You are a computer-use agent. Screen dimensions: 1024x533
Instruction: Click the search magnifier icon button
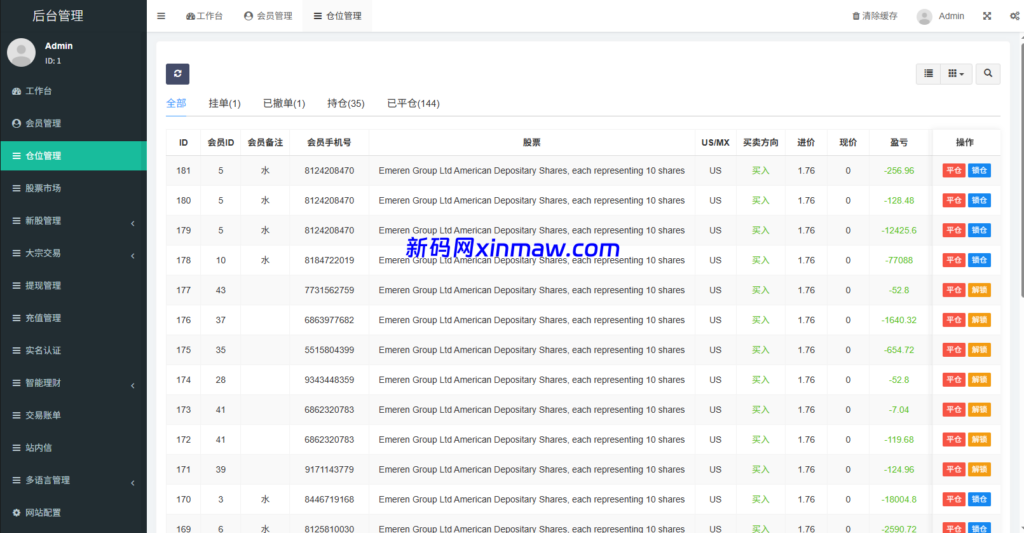click(988, 74)
